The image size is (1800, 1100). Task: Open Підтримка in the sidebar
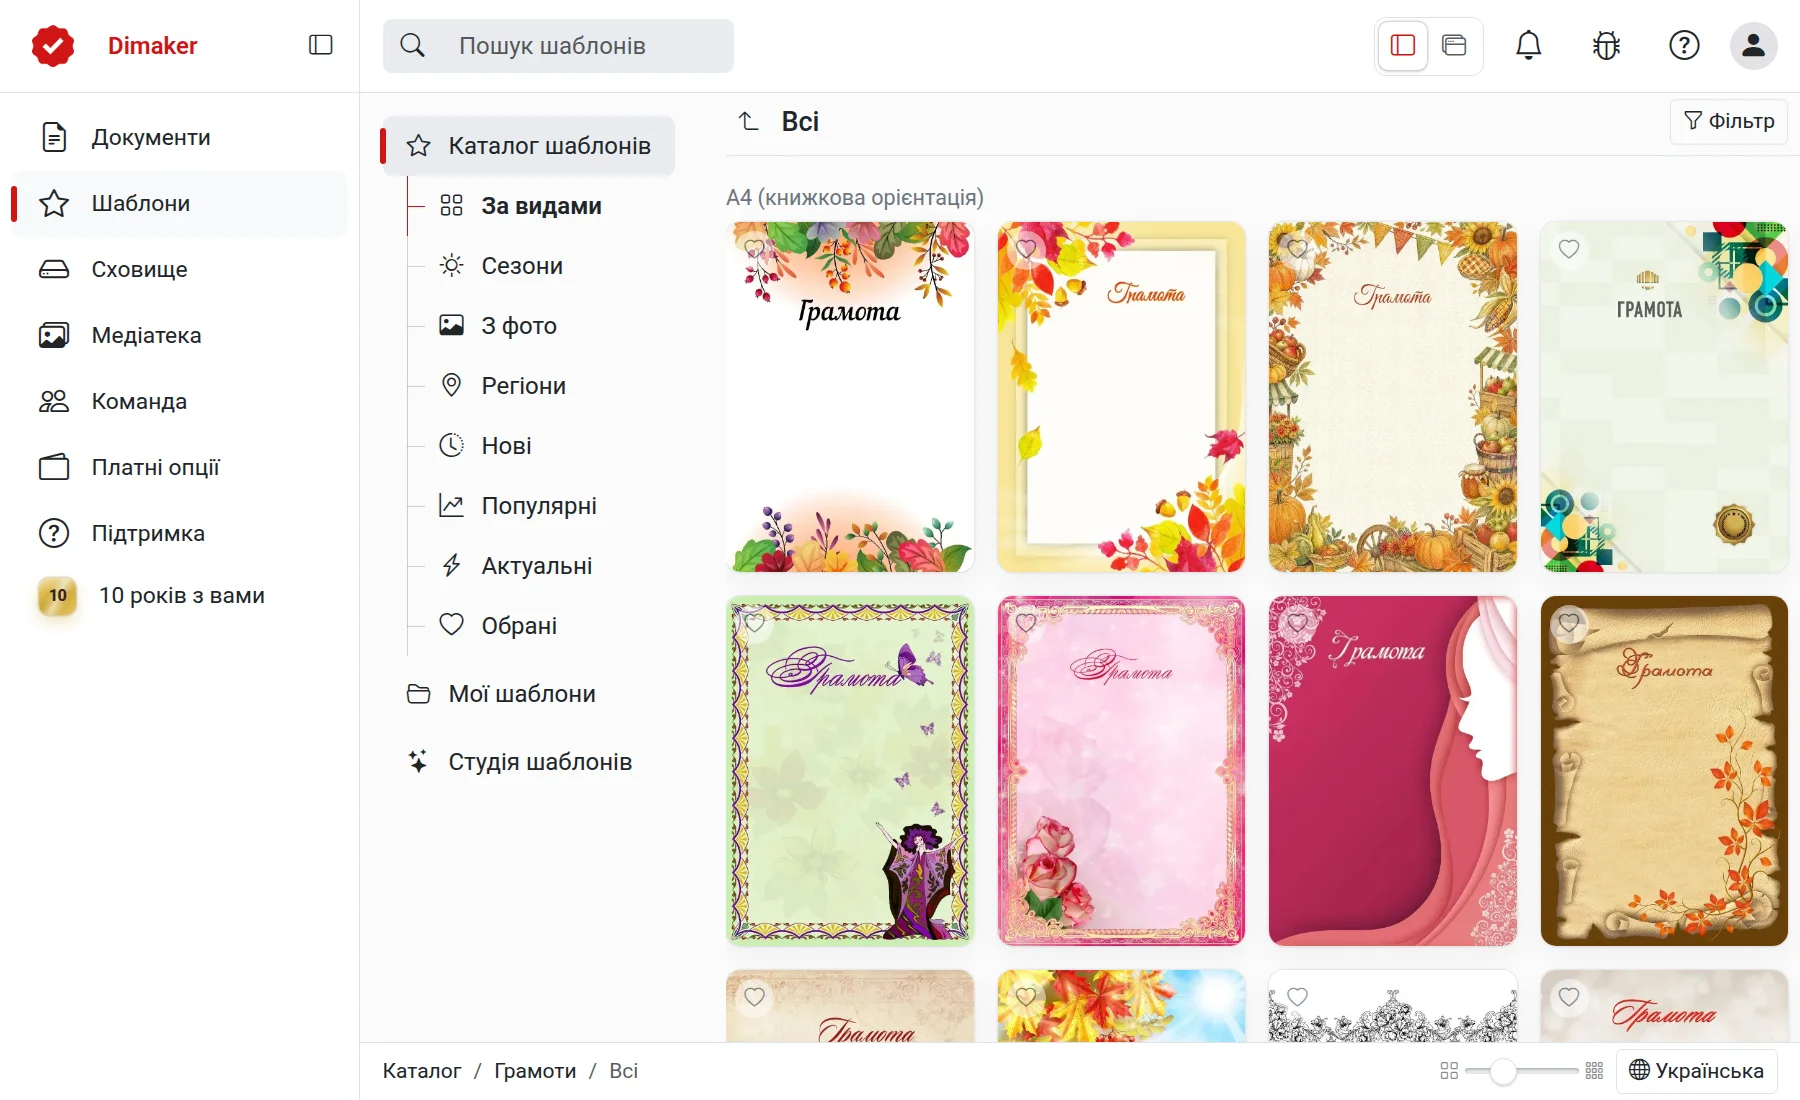[180, 533]
